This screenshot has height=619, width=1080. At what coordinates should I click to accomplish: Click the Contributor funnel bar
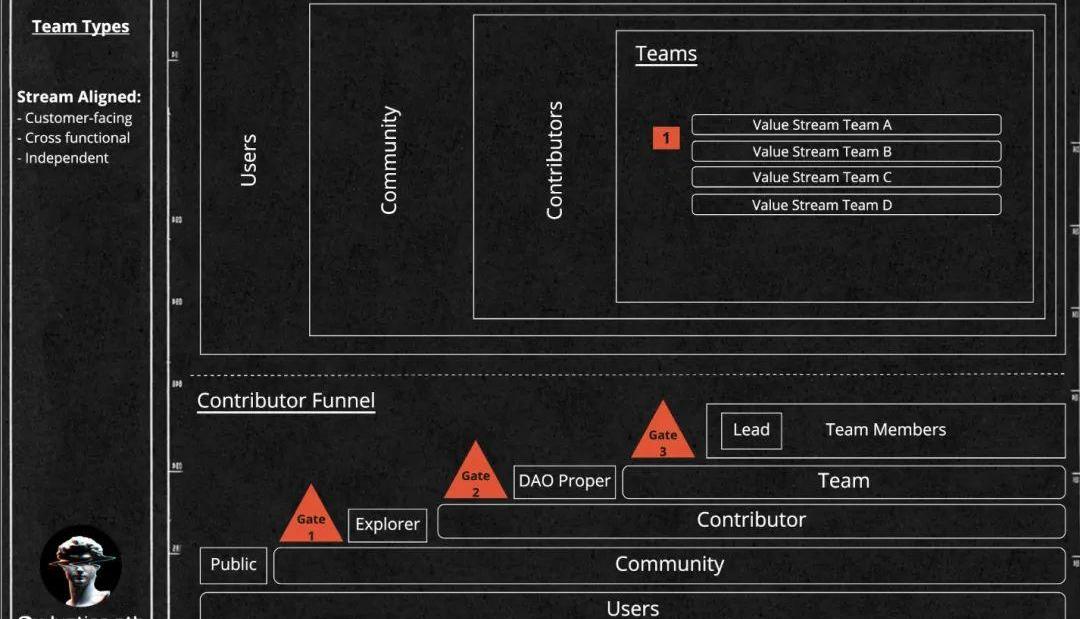pos(750,520)
